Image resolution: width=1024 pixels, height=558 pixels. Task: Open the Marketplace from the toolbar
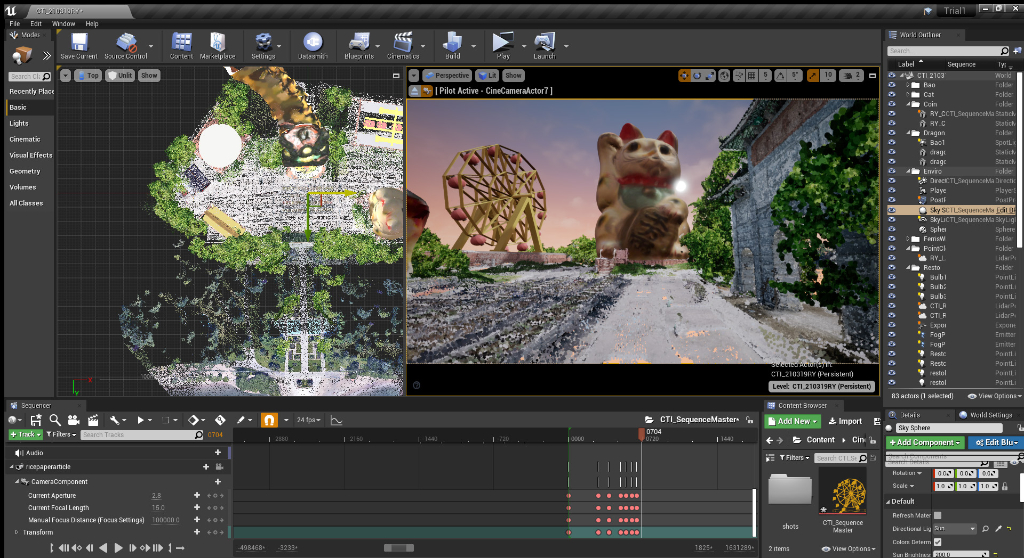(217, 43)
